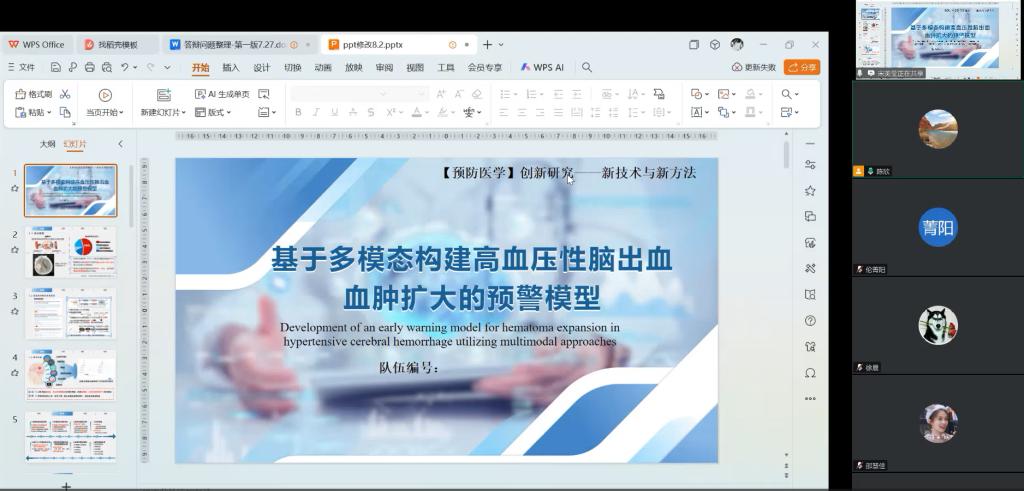
Task: Switch to the 插入 ribbon tab
Action: (231, 67)
